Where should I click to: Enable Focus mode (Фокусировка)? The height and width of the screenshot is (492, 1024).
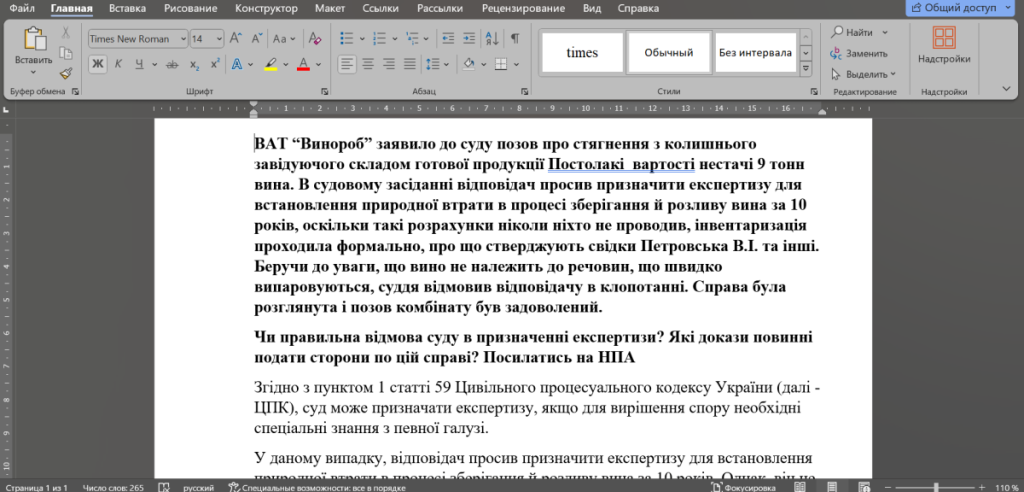coord(745,487)
